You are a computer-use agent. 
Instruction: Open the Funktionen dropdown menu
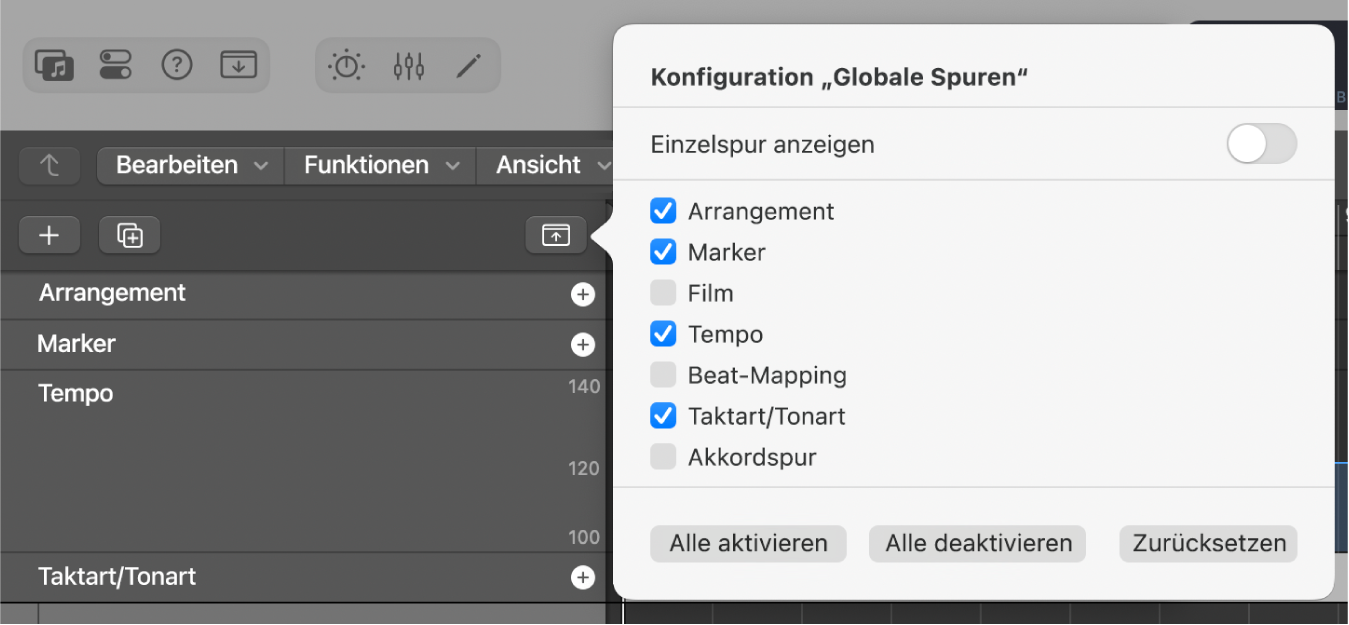380,165
